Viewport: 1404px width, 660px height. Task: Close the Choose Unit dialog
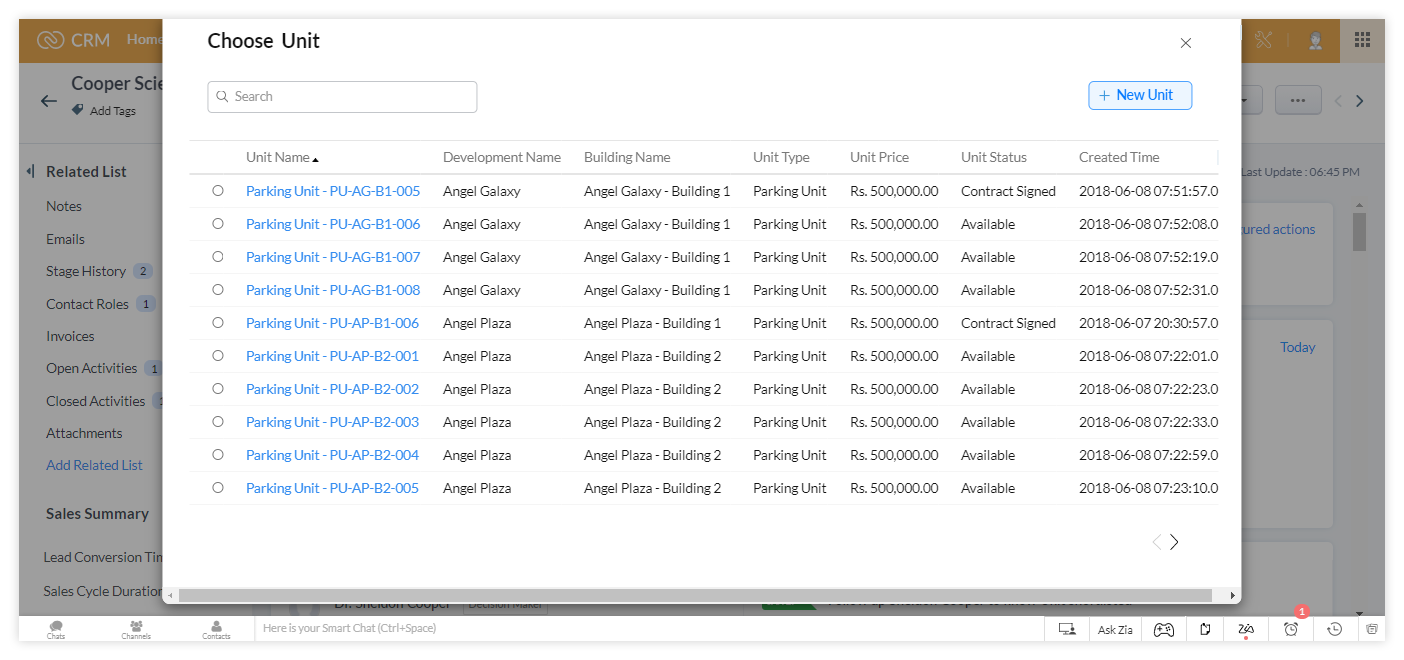click(x=1186, y=43)
